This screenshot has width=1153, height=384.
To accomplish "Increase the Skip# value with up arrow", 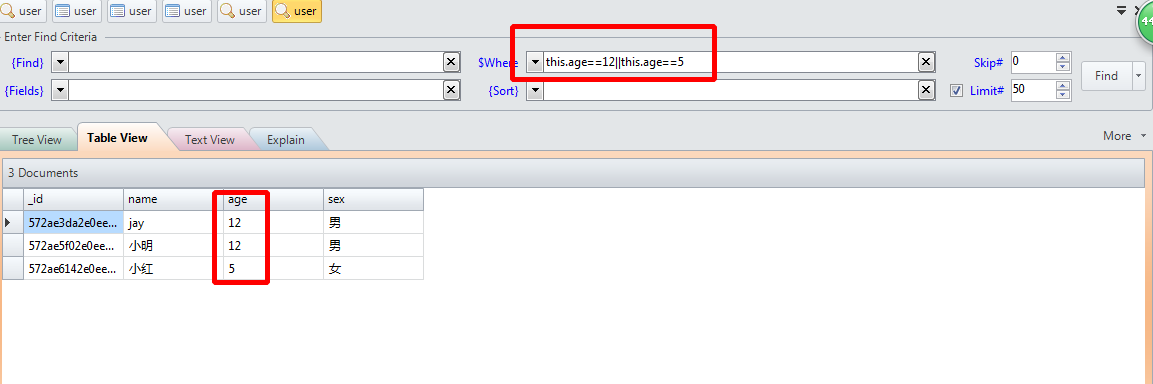I will pyautogui.click(x=1063, y=57).
